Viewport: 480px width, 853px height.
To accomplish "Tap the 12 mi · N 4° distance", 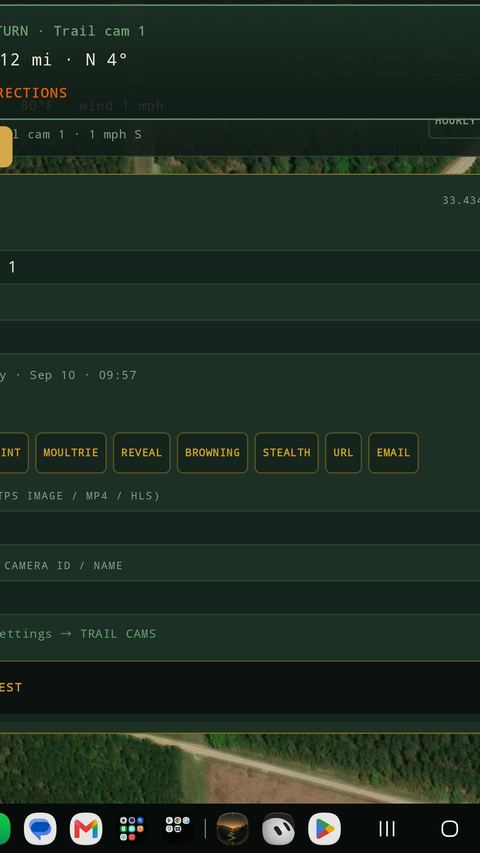I will (63, 59).
